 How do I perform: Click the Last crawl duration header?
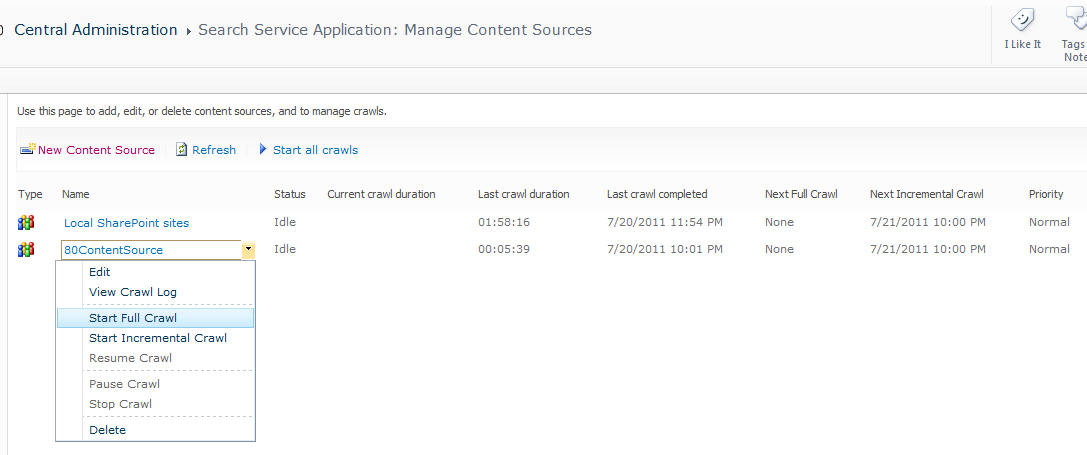(523, 194)
